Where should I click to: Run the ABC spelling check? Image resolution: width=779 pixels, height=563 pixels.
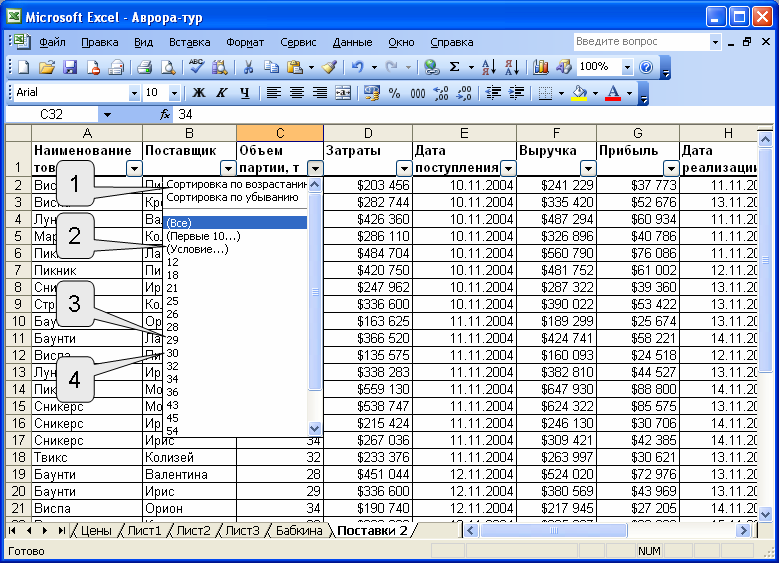(197, 67)
